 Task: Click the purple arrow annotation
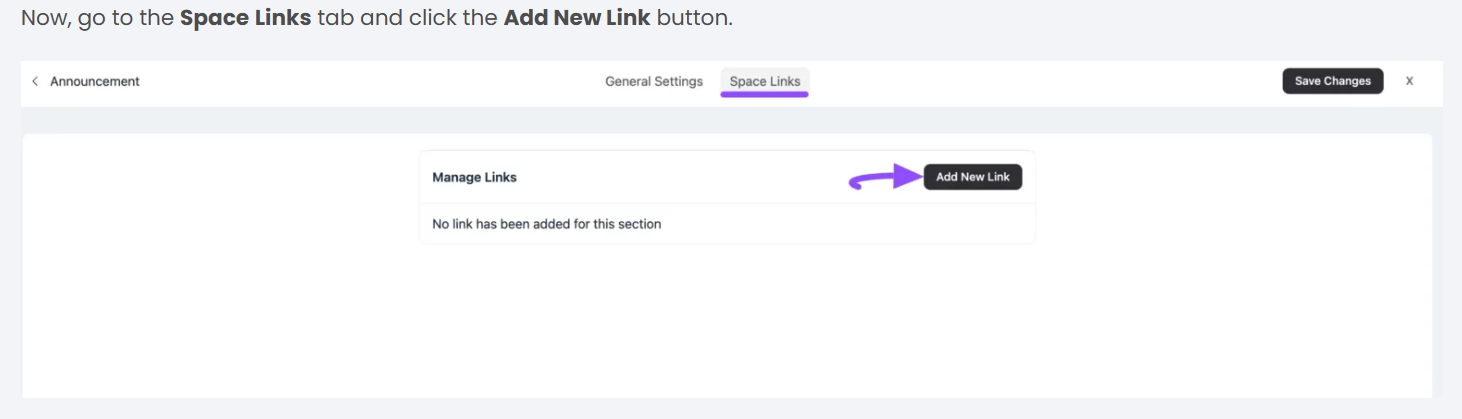click(x=885, y=178)
